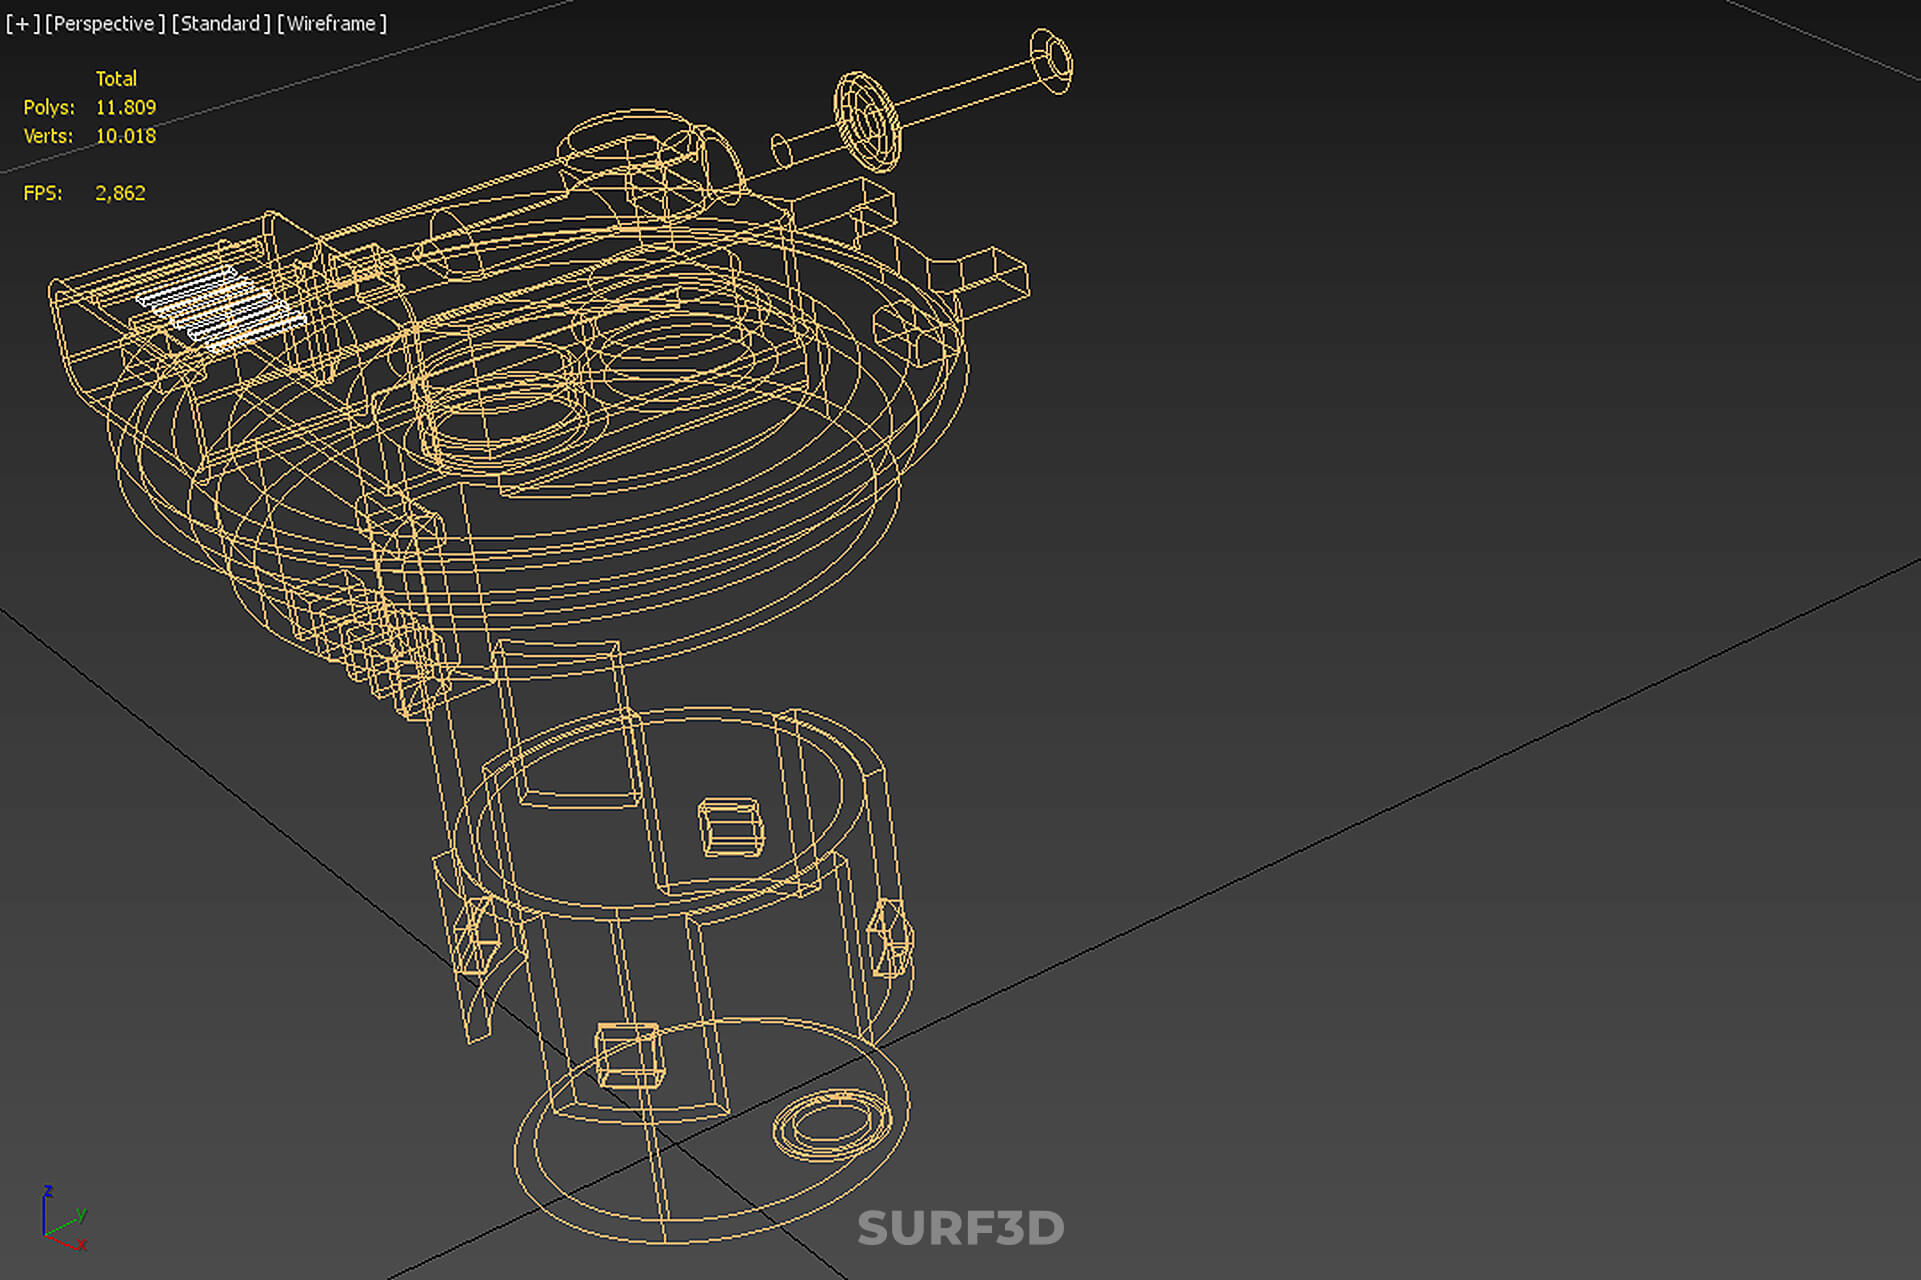Click the FPS: statistics label
The width and height of the screenshot is (1921, 1280).
point(43,193)
